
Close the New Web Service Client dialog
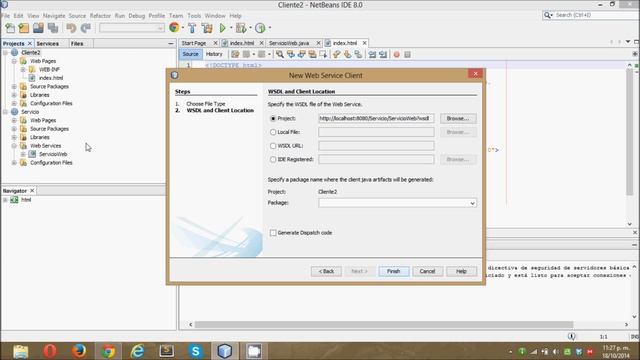tap(475, 74)
